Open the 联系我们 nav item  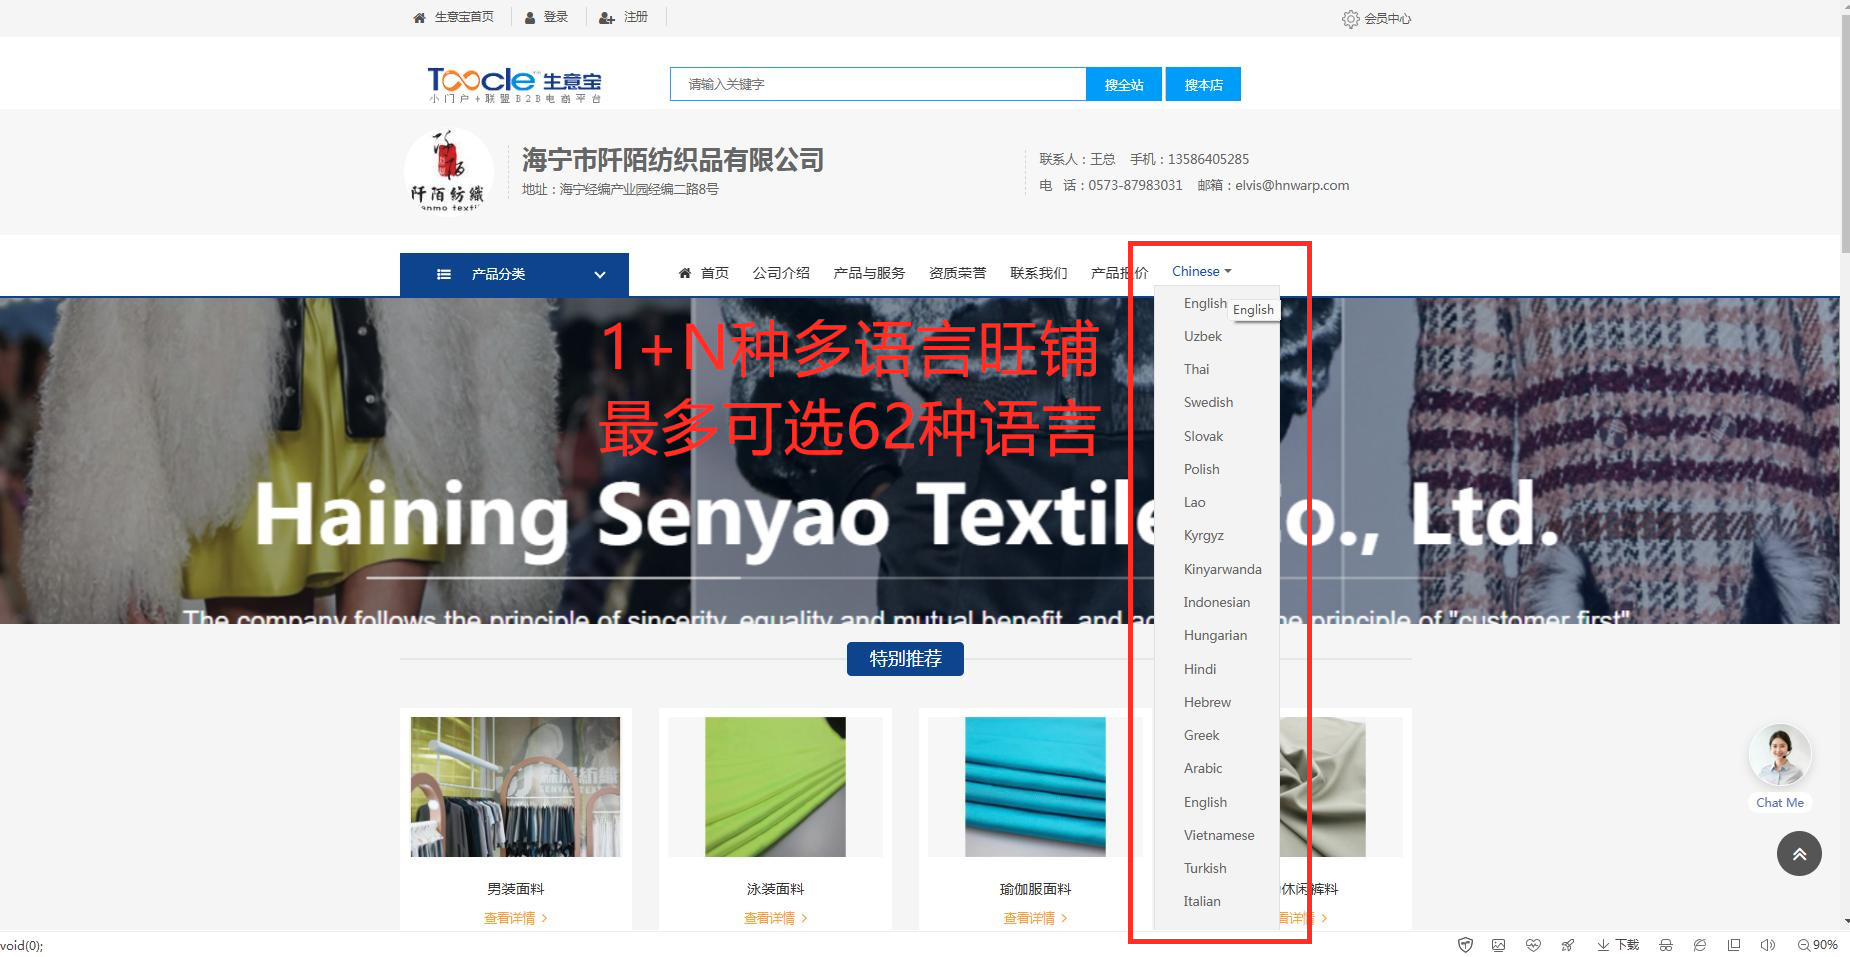[x=1038, y=273]
